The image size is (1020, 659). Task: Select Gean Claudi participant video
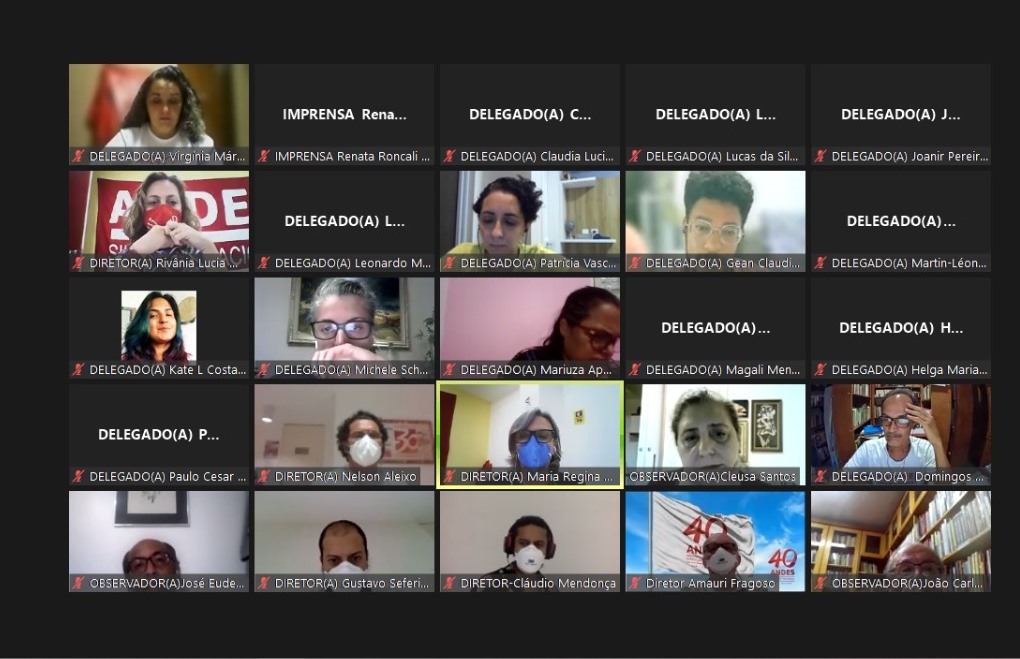click(715, 213)
